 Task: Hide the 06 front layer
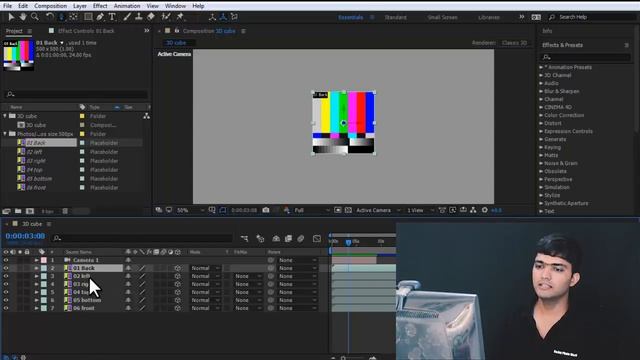click(x=6, y=308)
